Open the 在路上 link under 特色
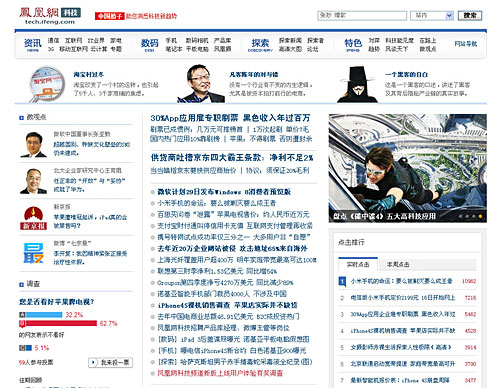The height and width of the screenshot is (388, 500). (428, 41)
